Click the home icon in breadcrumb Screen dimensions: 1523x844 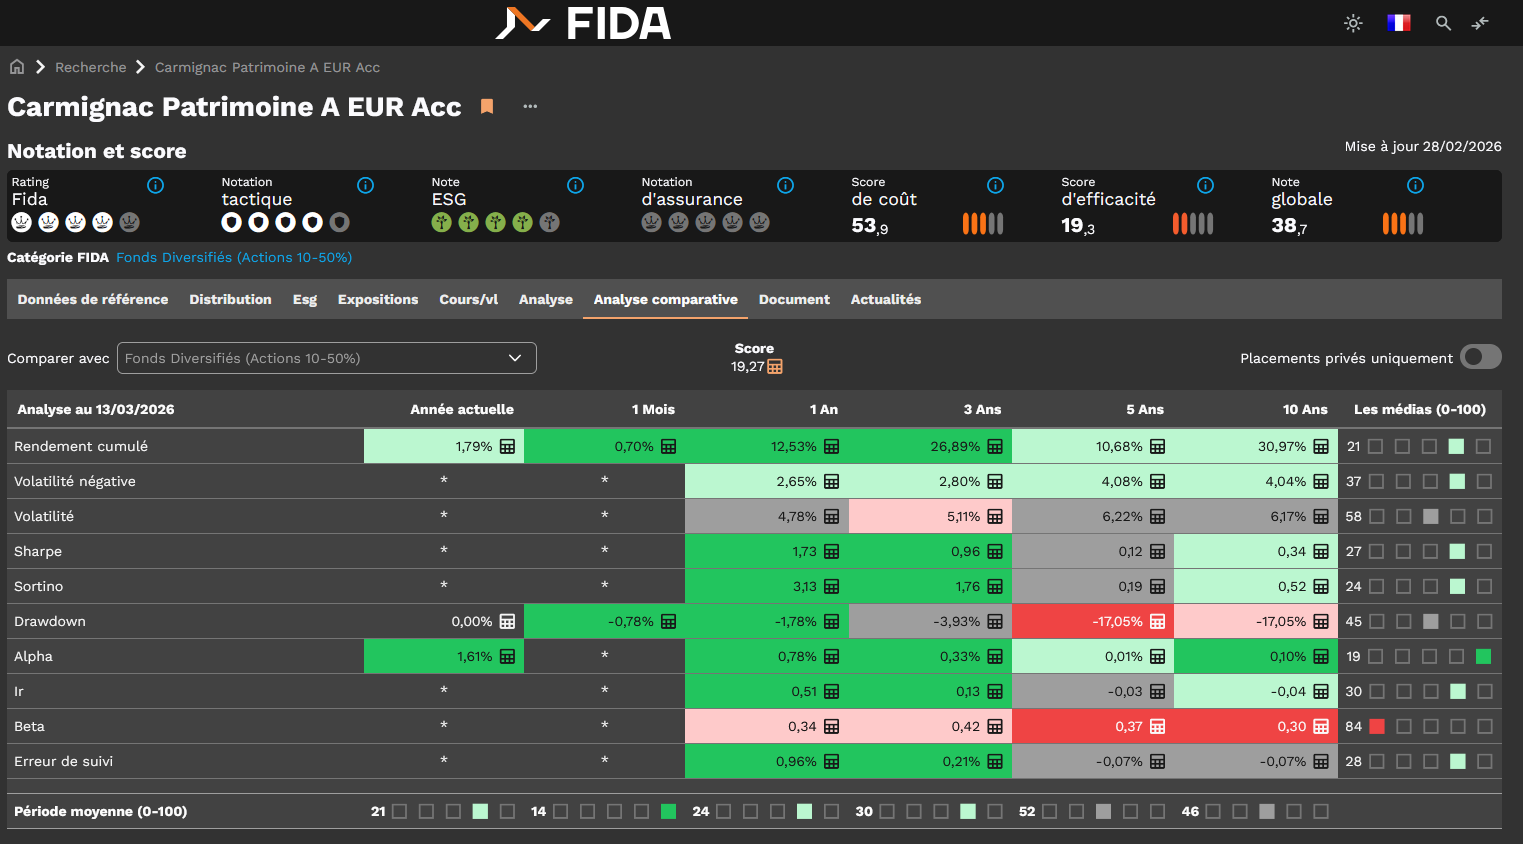pyautogui.click(x=17, y=67)
